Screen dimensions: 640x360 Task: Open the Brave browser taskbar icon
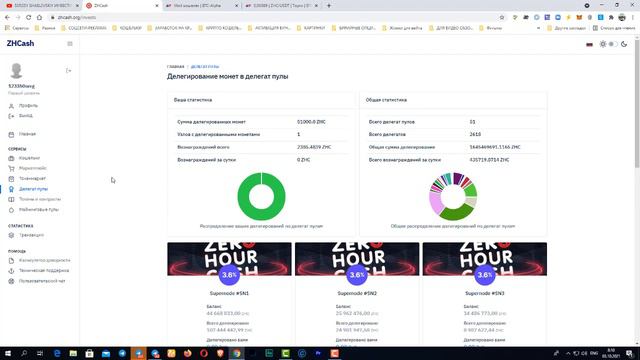(x=220, y=353)
